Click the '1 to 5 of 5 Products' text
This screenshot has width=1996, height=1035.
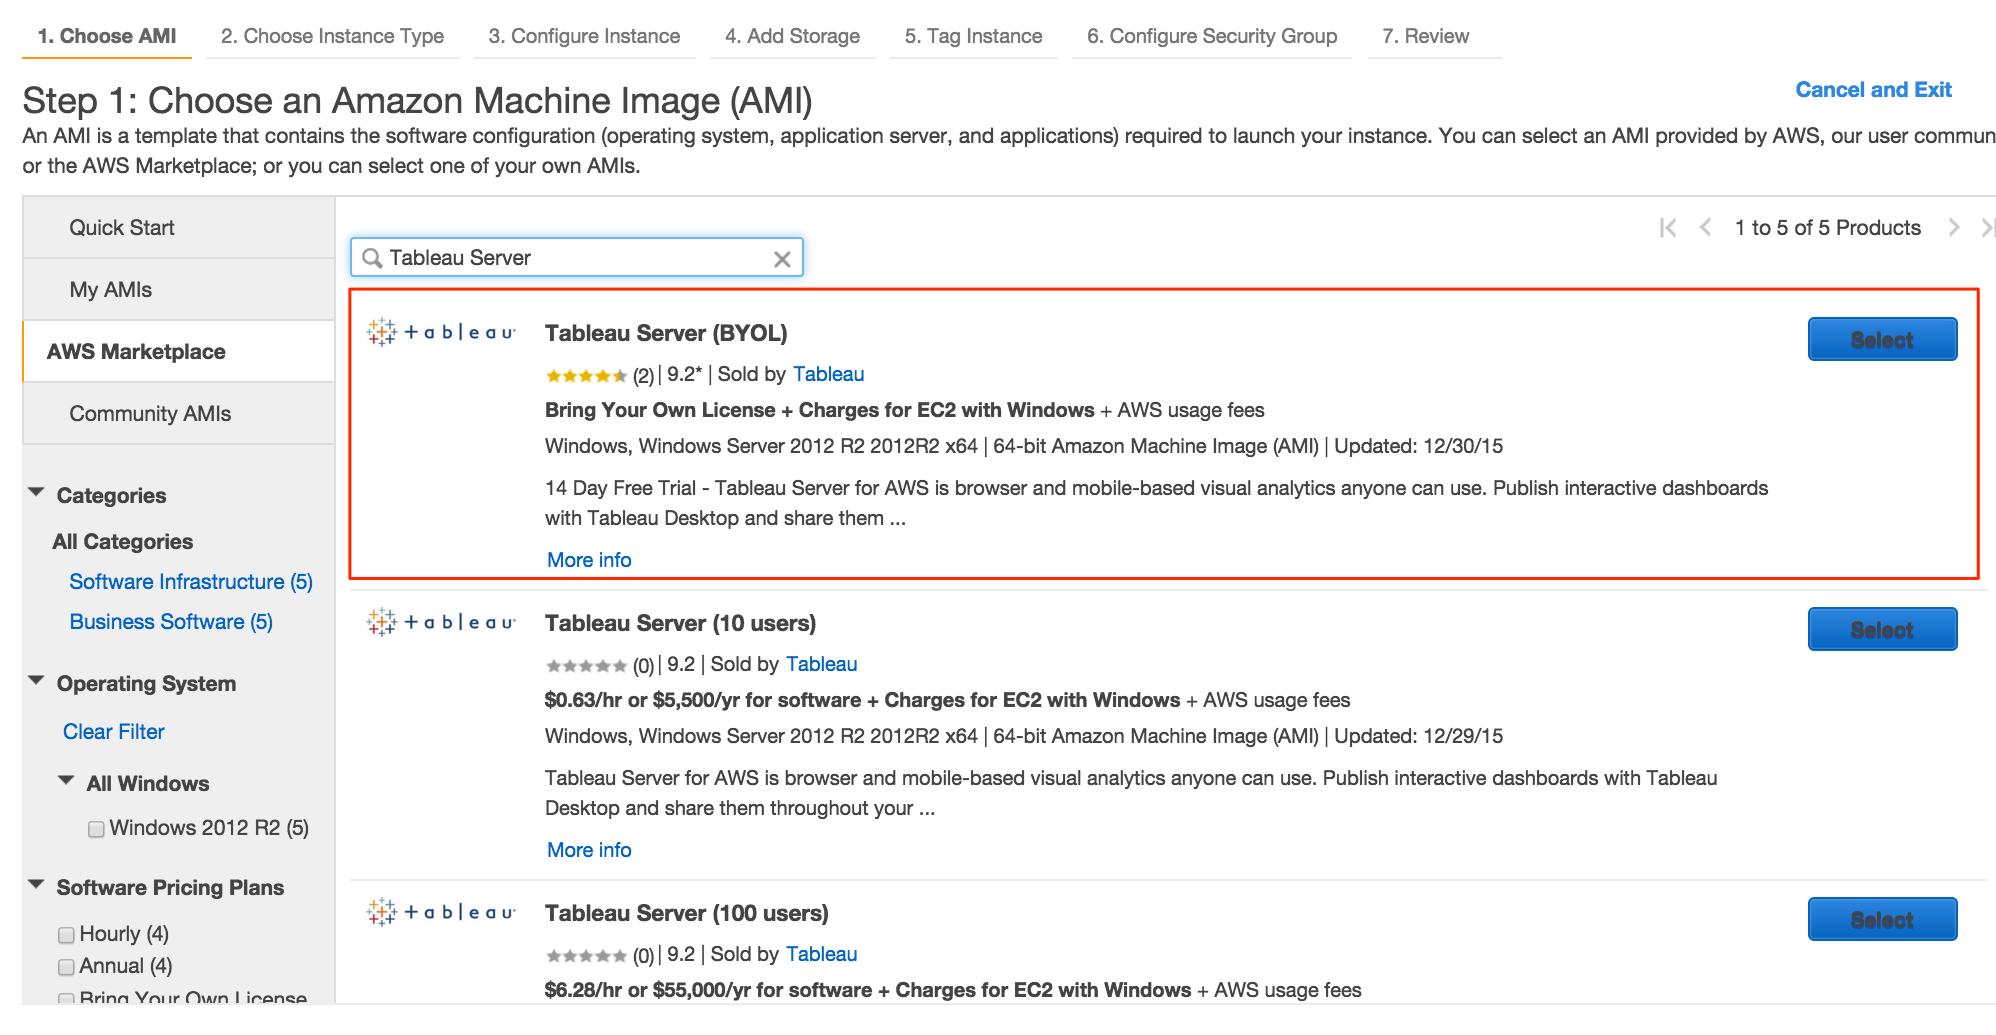coord(1827,228)
